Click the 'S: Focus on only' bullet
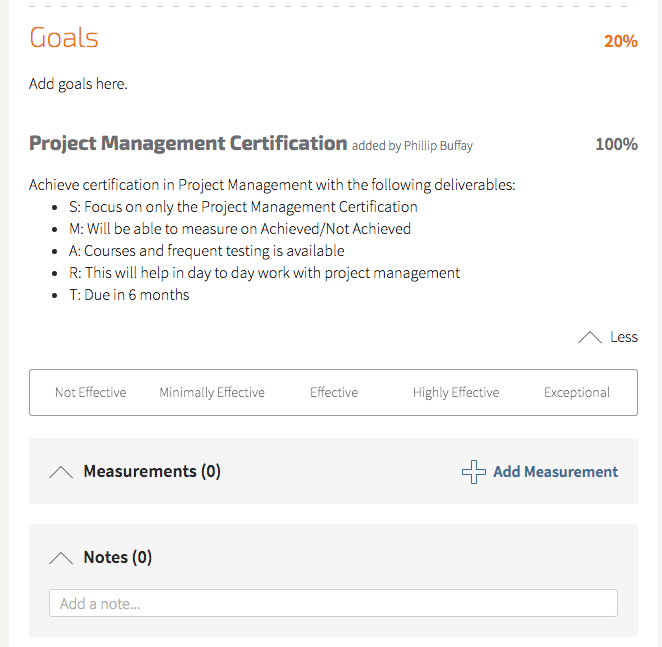 [x=243, y=207]
